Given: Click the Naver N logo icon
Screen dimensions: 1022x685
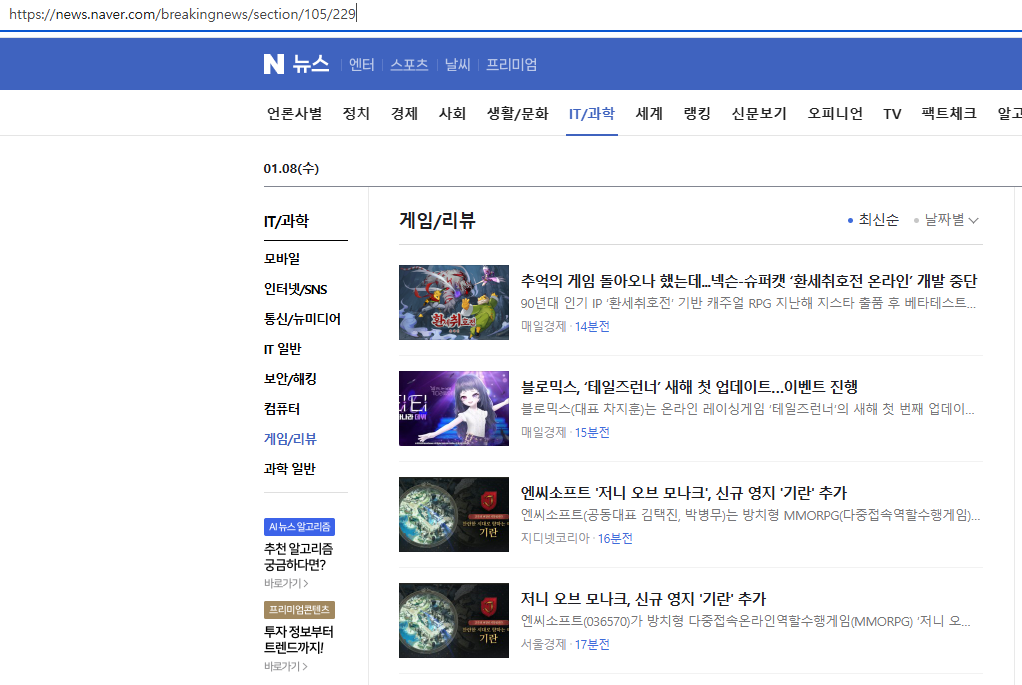Looking at the screenshot, I should (274, 64).
